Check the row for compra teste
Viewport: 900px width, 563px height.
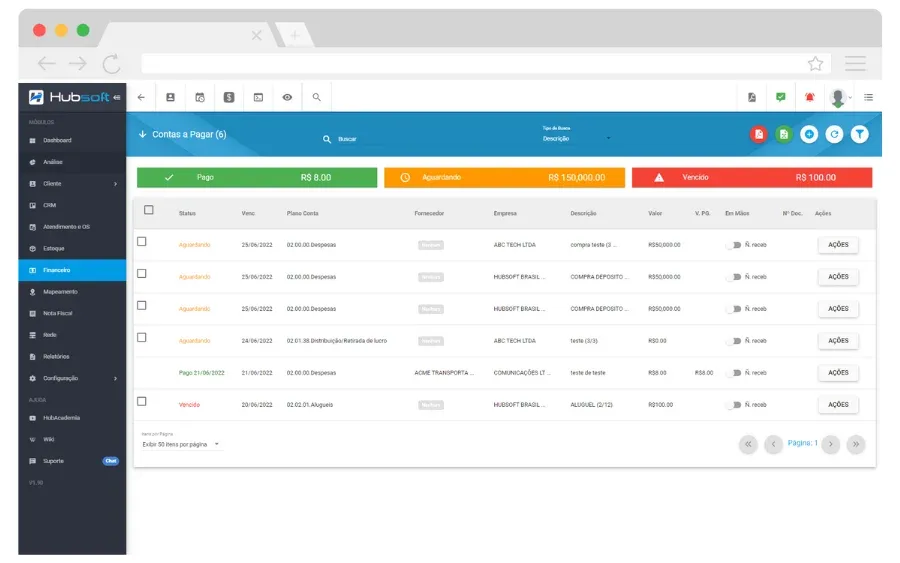(142, 242)
